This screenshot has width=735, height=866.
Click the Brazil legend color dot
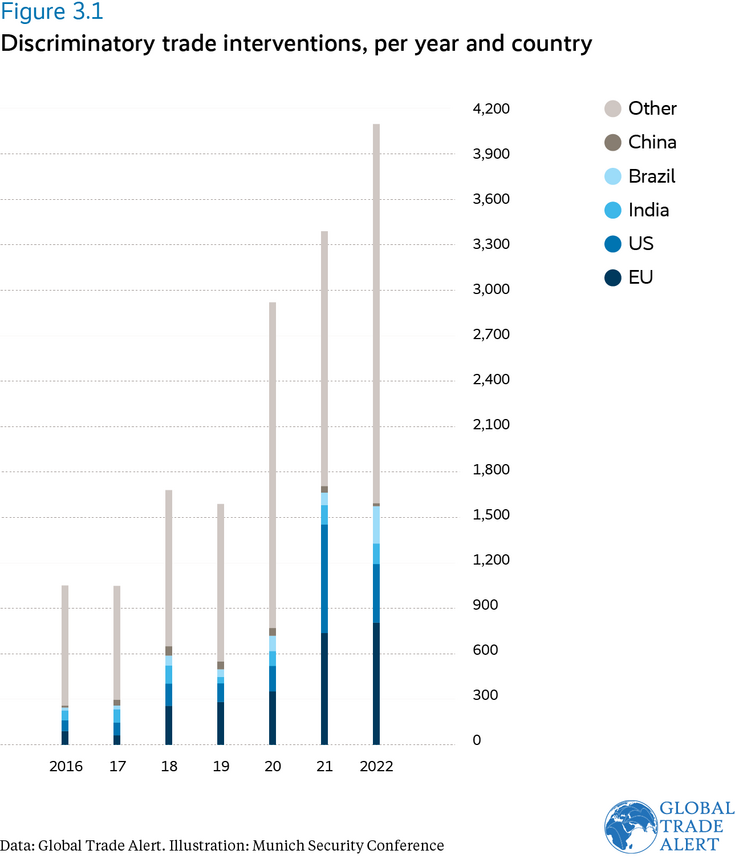611,176
